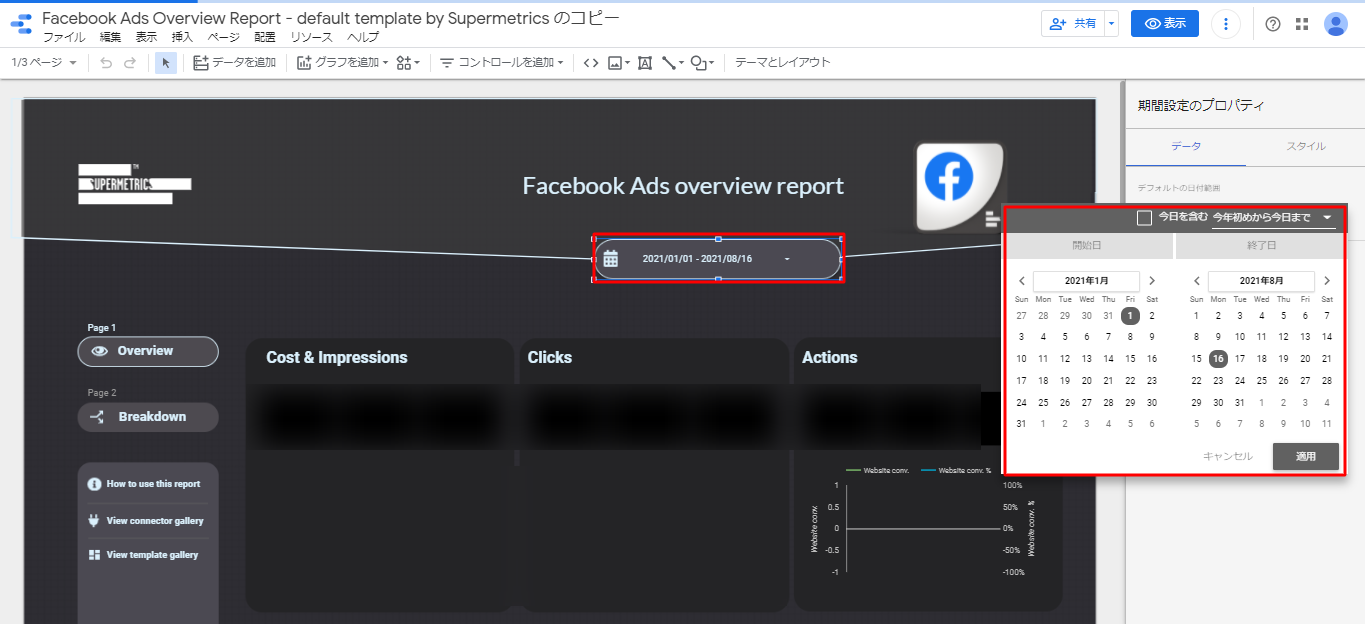Click the 共有 share button

click(1072, 24)
